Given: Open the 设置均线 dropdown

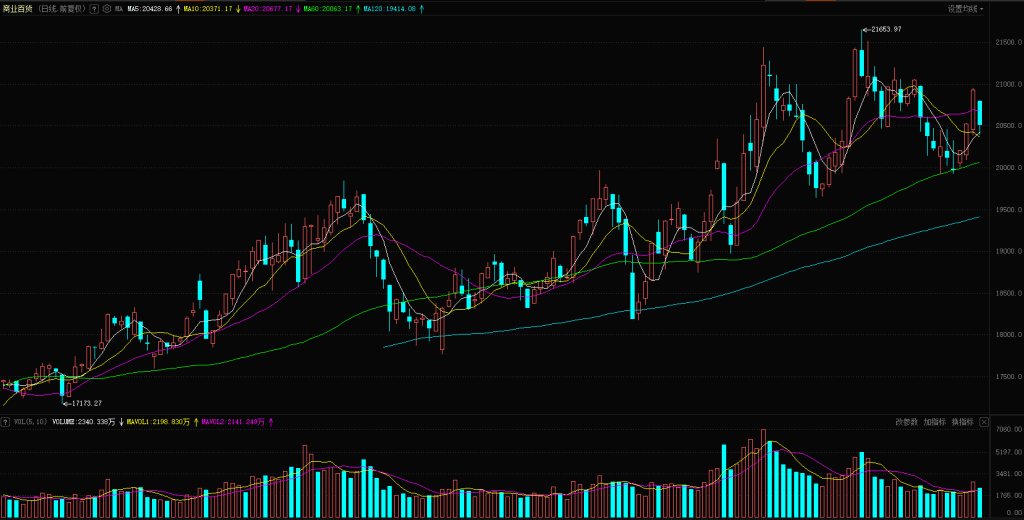Looking at the screenshot, I should tap(965, 8).
